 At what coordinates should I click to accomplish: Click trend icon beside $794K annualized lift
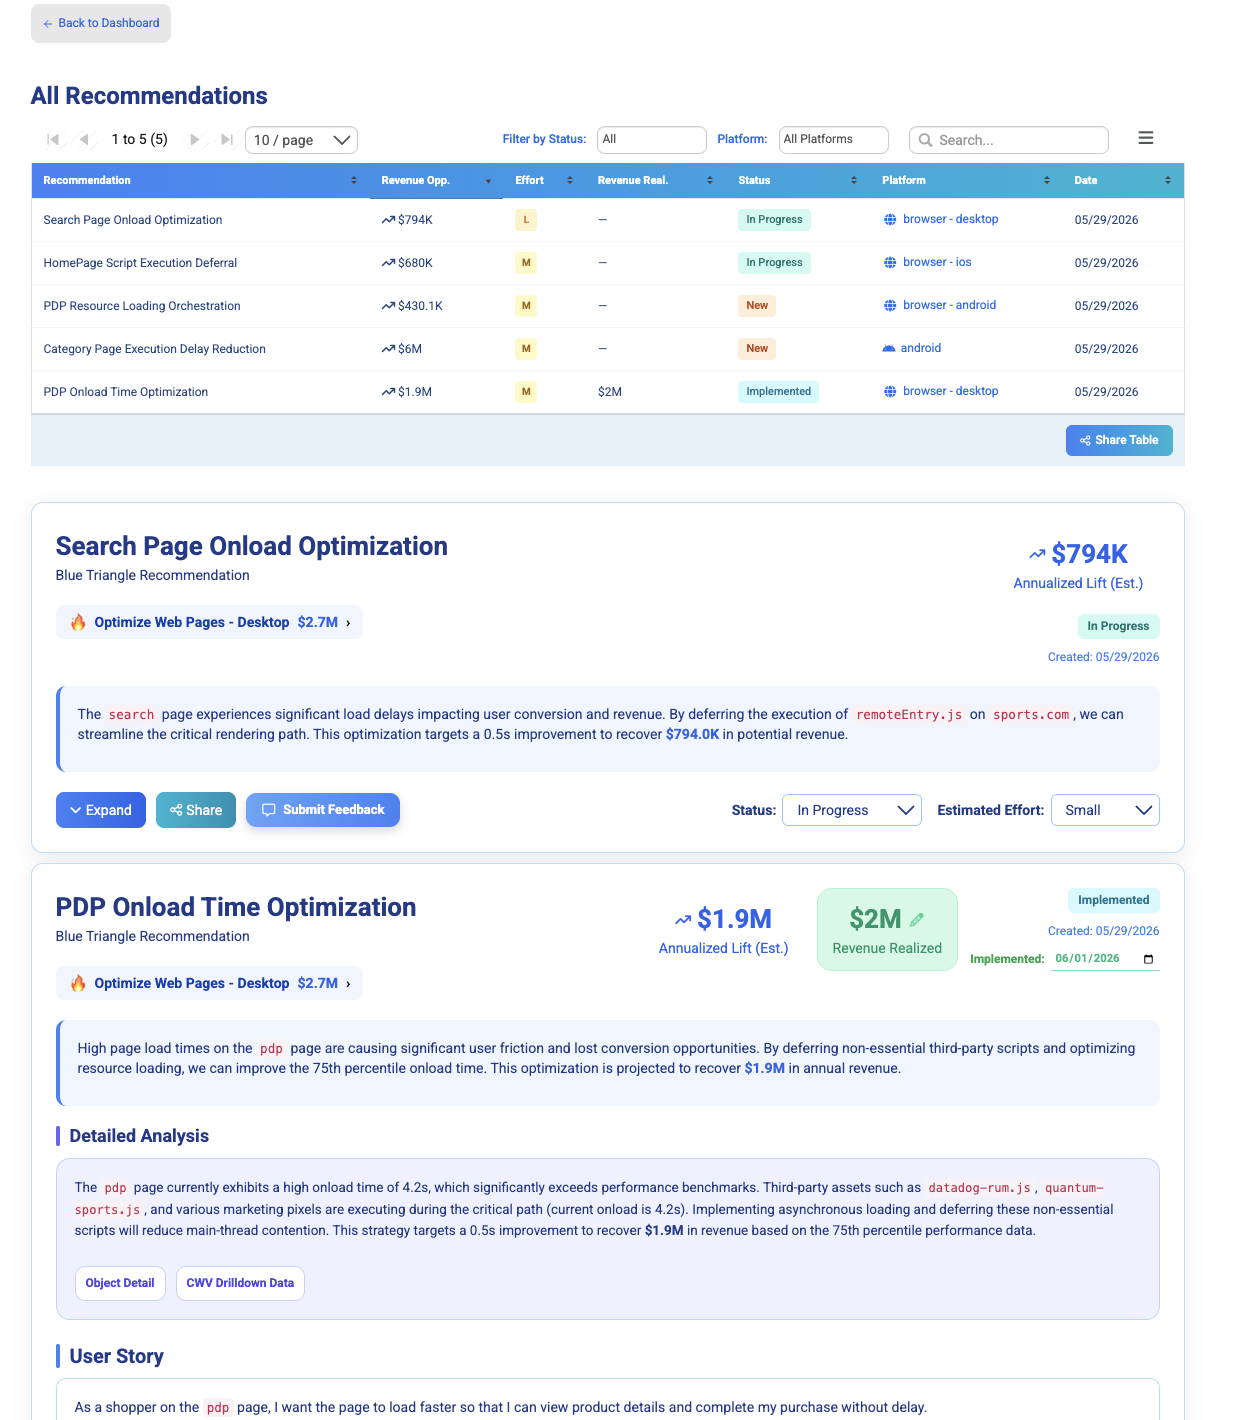coord(1037,554)
